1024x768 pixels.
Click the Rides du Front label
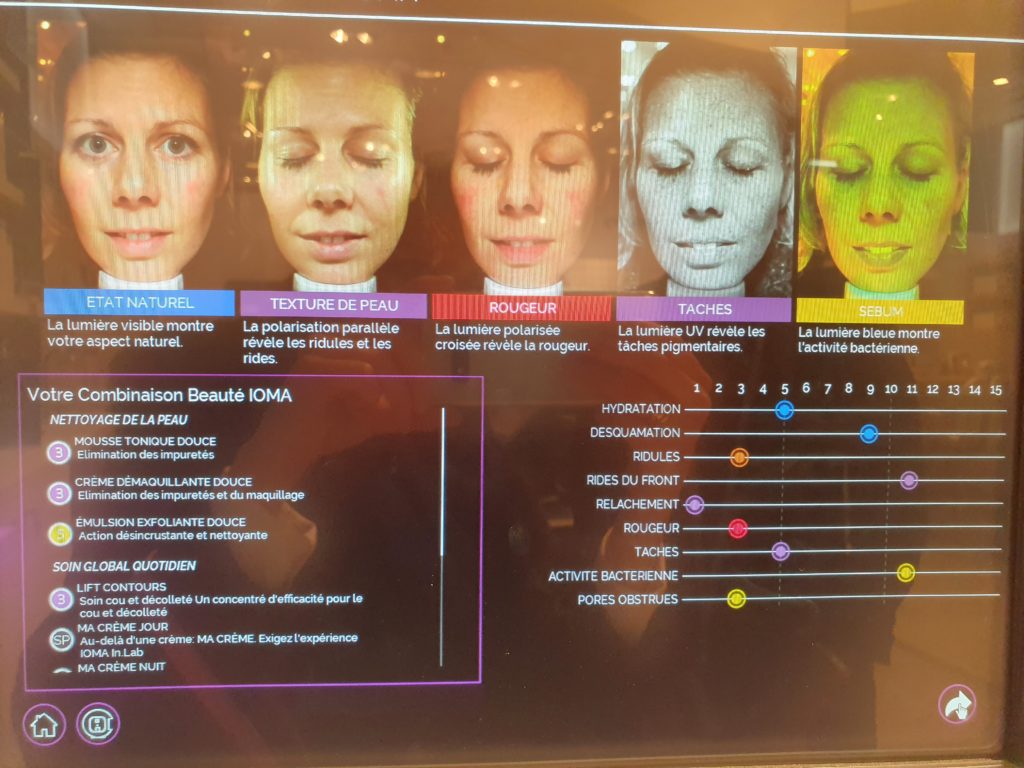pos(633,480)
